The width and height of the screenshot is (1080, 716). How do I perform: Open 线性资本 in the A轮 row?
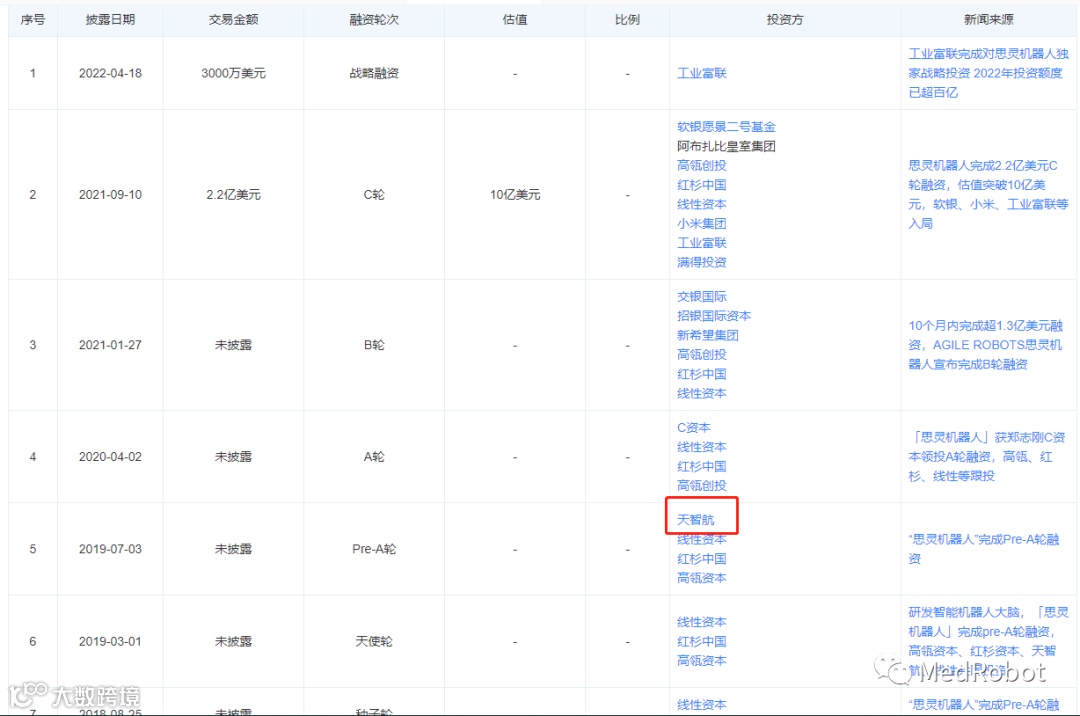pos(701,447)
